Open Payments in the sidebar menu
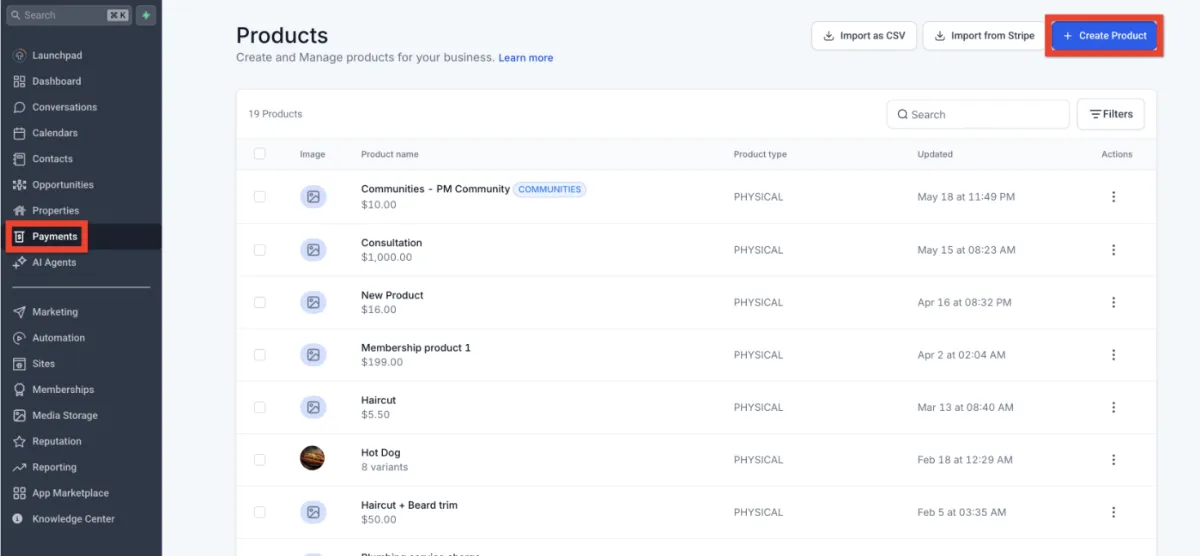The height and width of the screenshot is (556, 1200). [54, 237]
